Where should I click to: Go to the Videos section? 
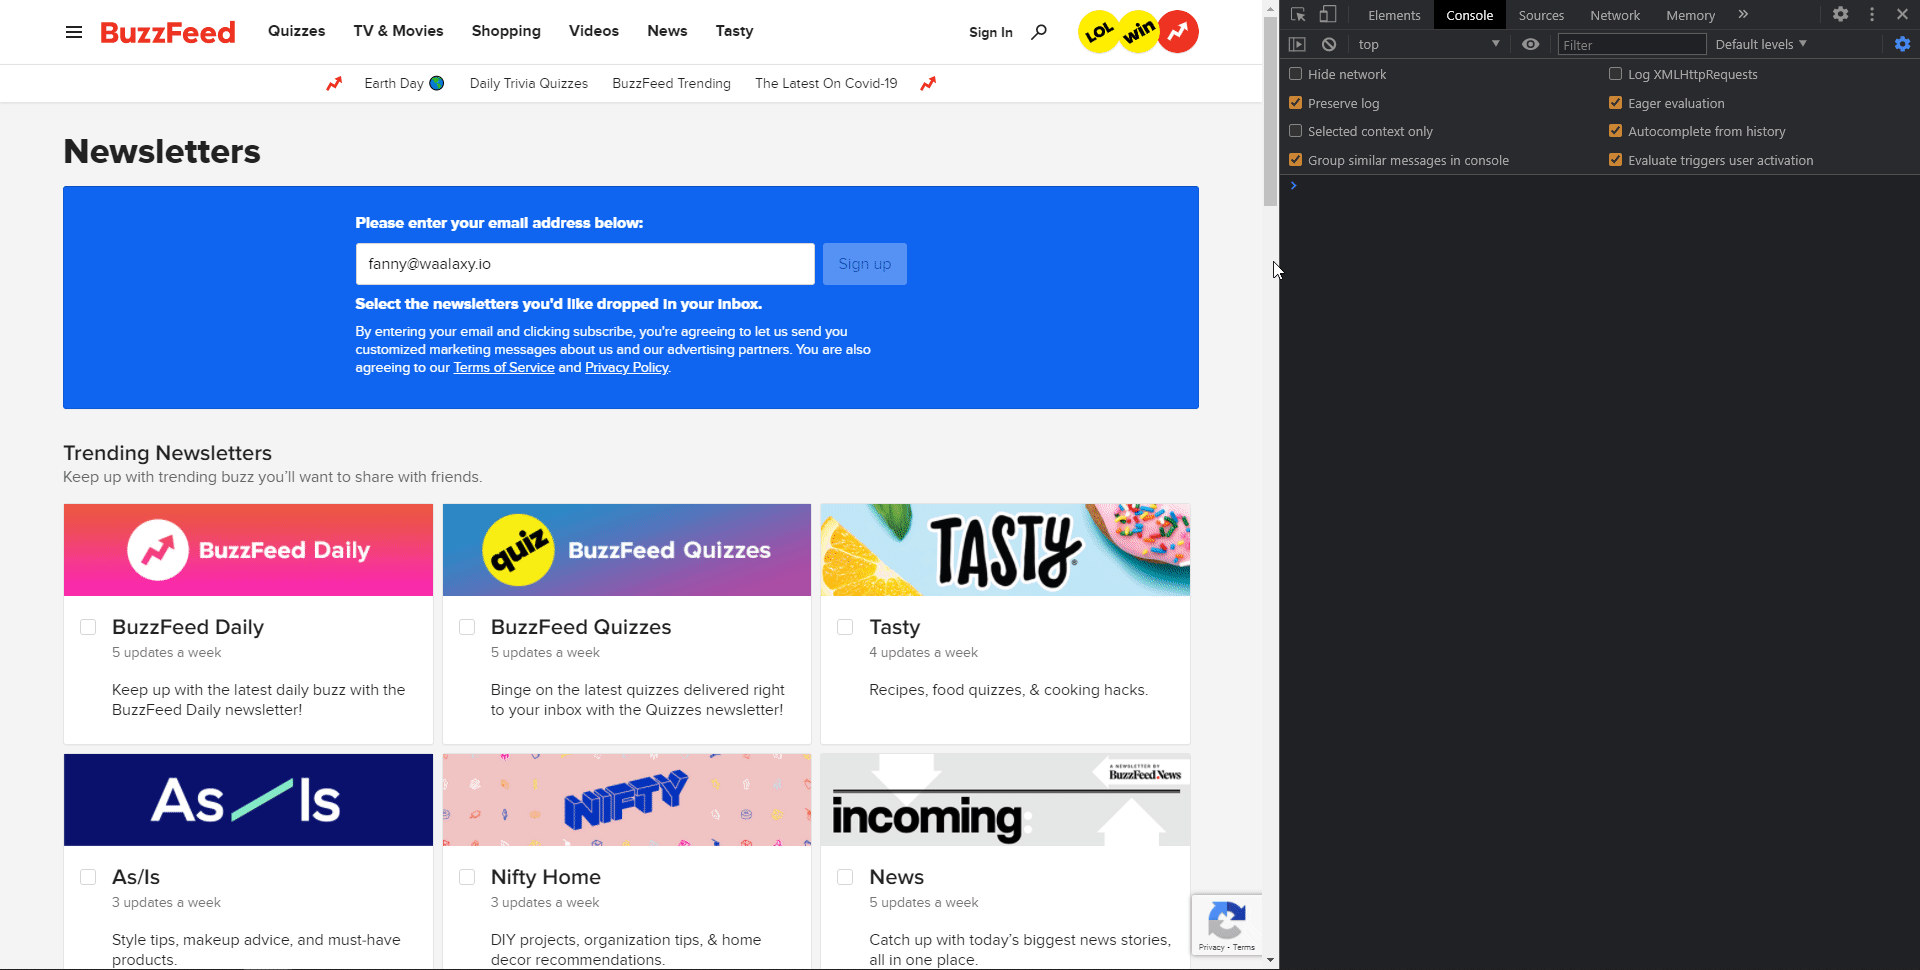594,31
